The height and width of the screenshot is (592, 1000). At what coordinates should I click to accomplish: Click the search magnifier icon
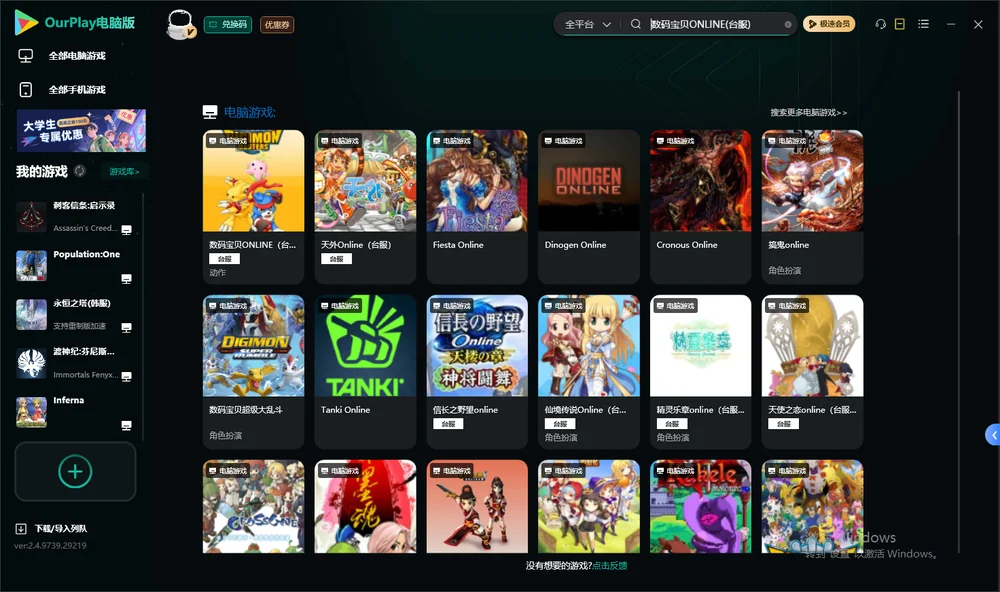click(635, 24)
